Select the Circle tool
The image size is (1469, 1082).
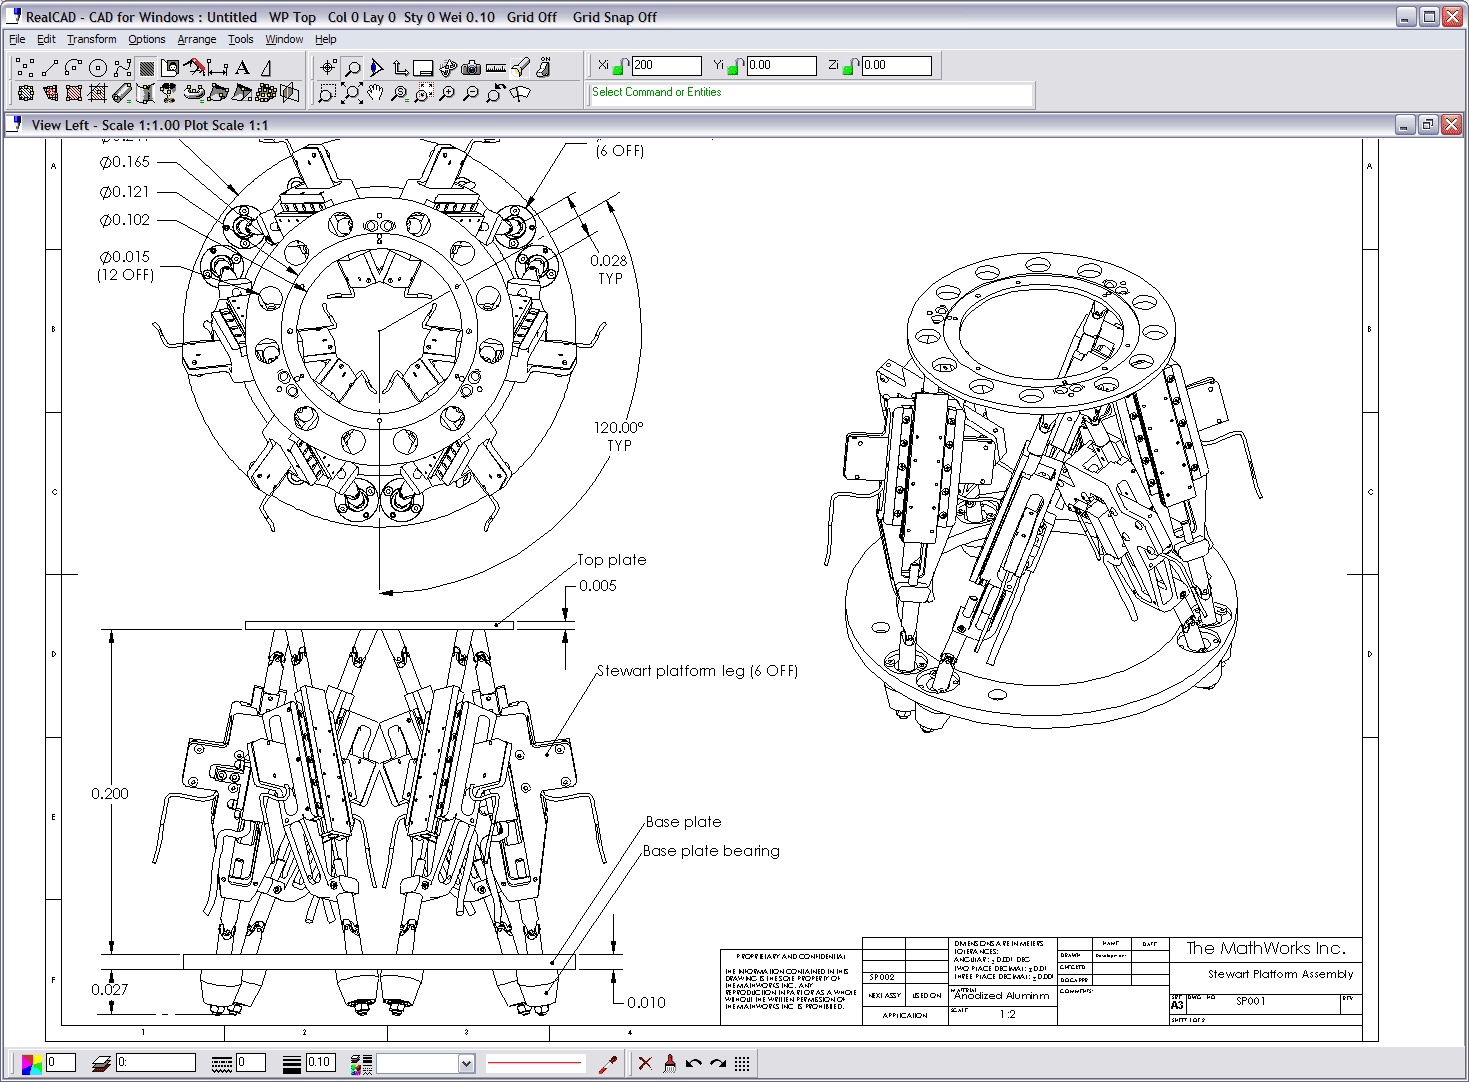(x=97, y=68)
